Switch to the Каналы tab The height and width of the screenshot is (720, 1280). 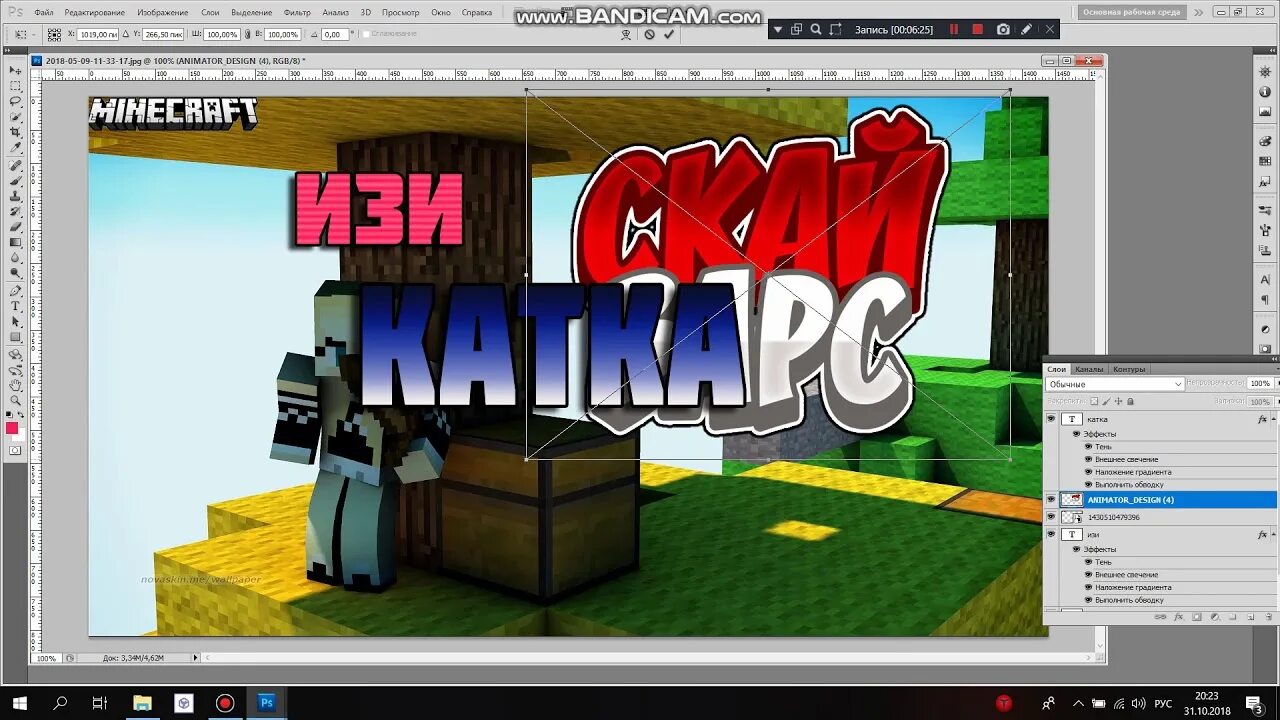point(1089,369)
